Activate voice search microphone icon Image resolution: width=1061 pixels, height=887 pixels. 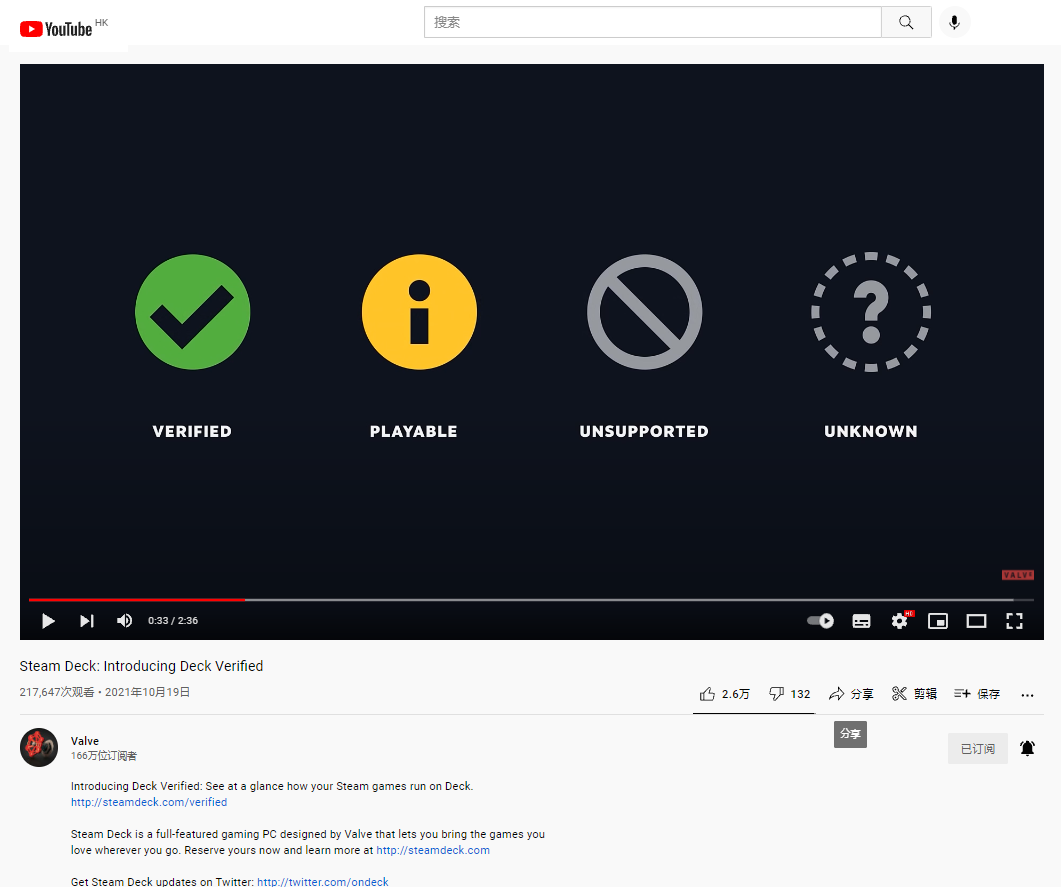[955, 22]
